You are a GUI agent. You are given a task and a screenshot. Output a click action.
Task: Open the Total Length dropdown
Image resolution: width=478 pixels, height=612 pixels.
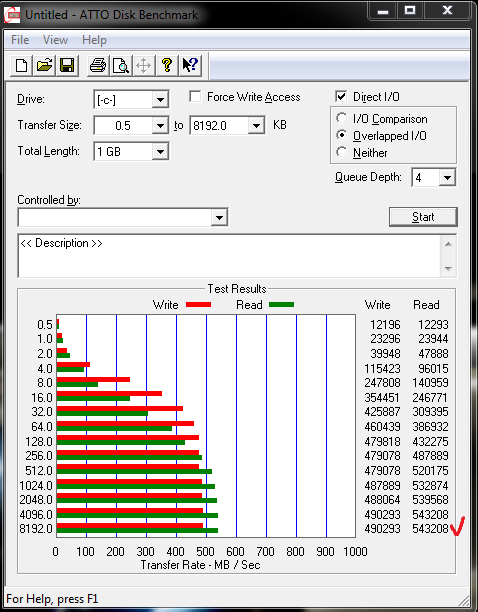tap(160, 151)
